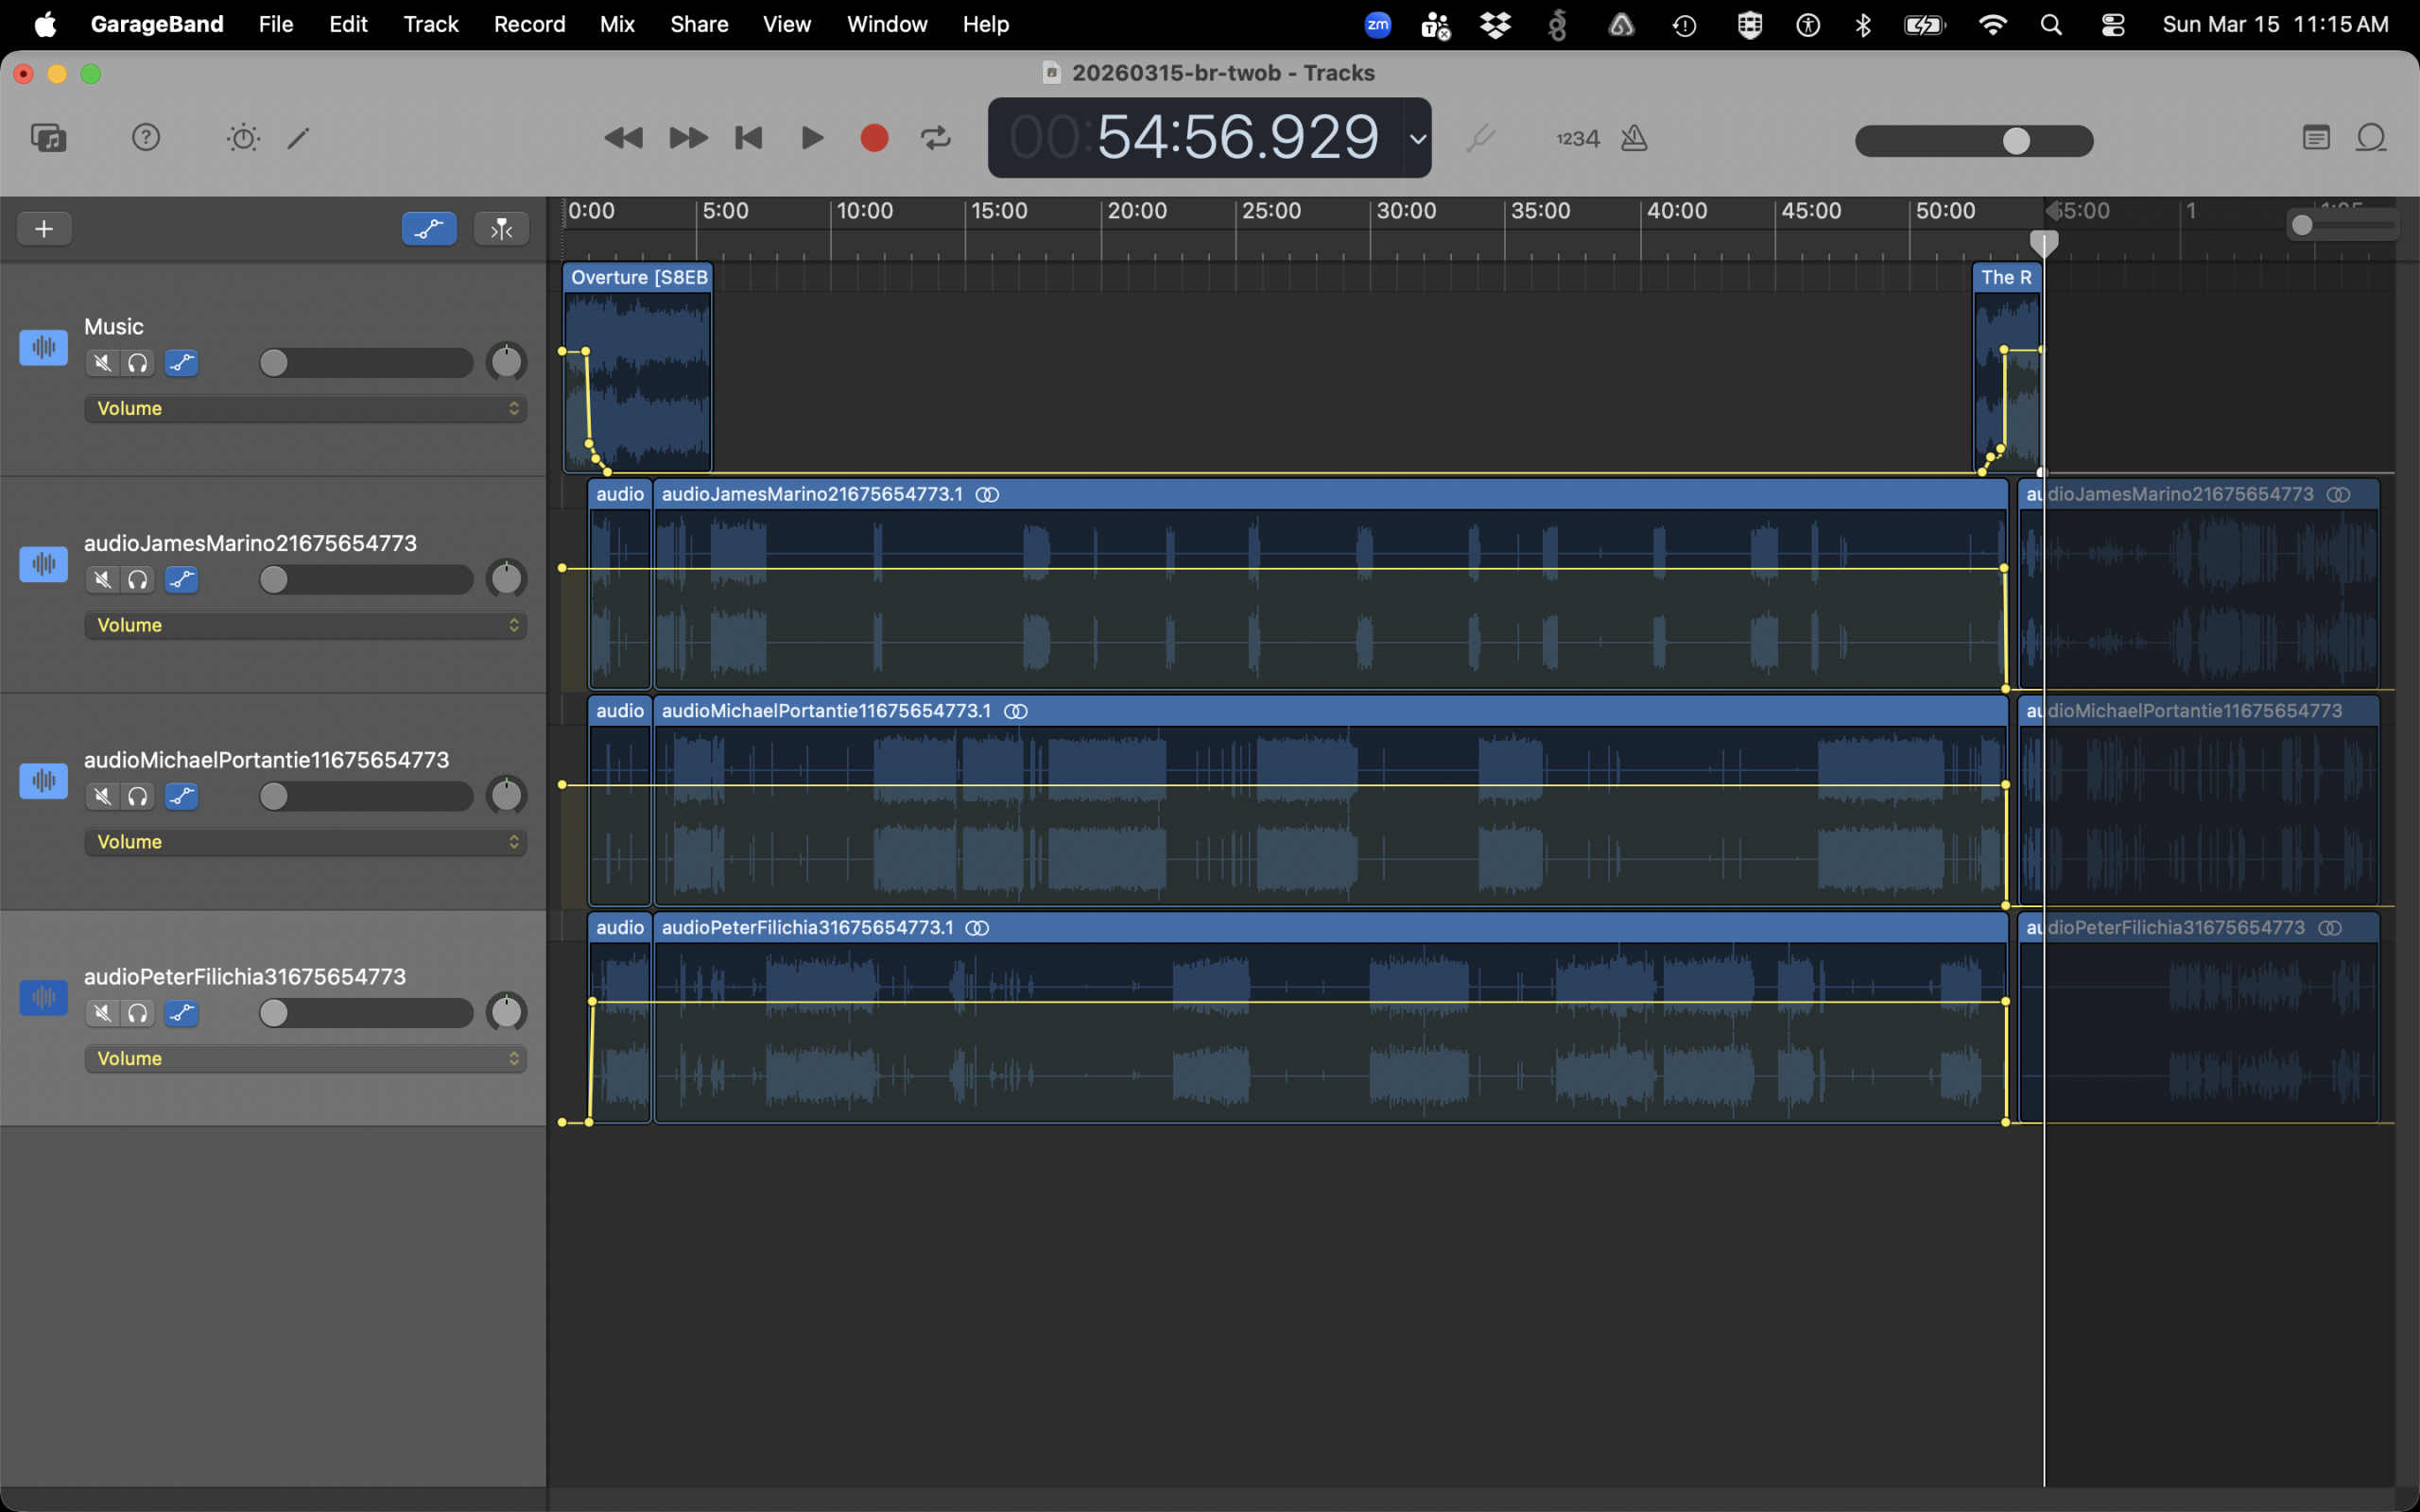Click the Quick Help question mark button
The width and height of the screenshot is (2420, 1512).
click(146, 138)
